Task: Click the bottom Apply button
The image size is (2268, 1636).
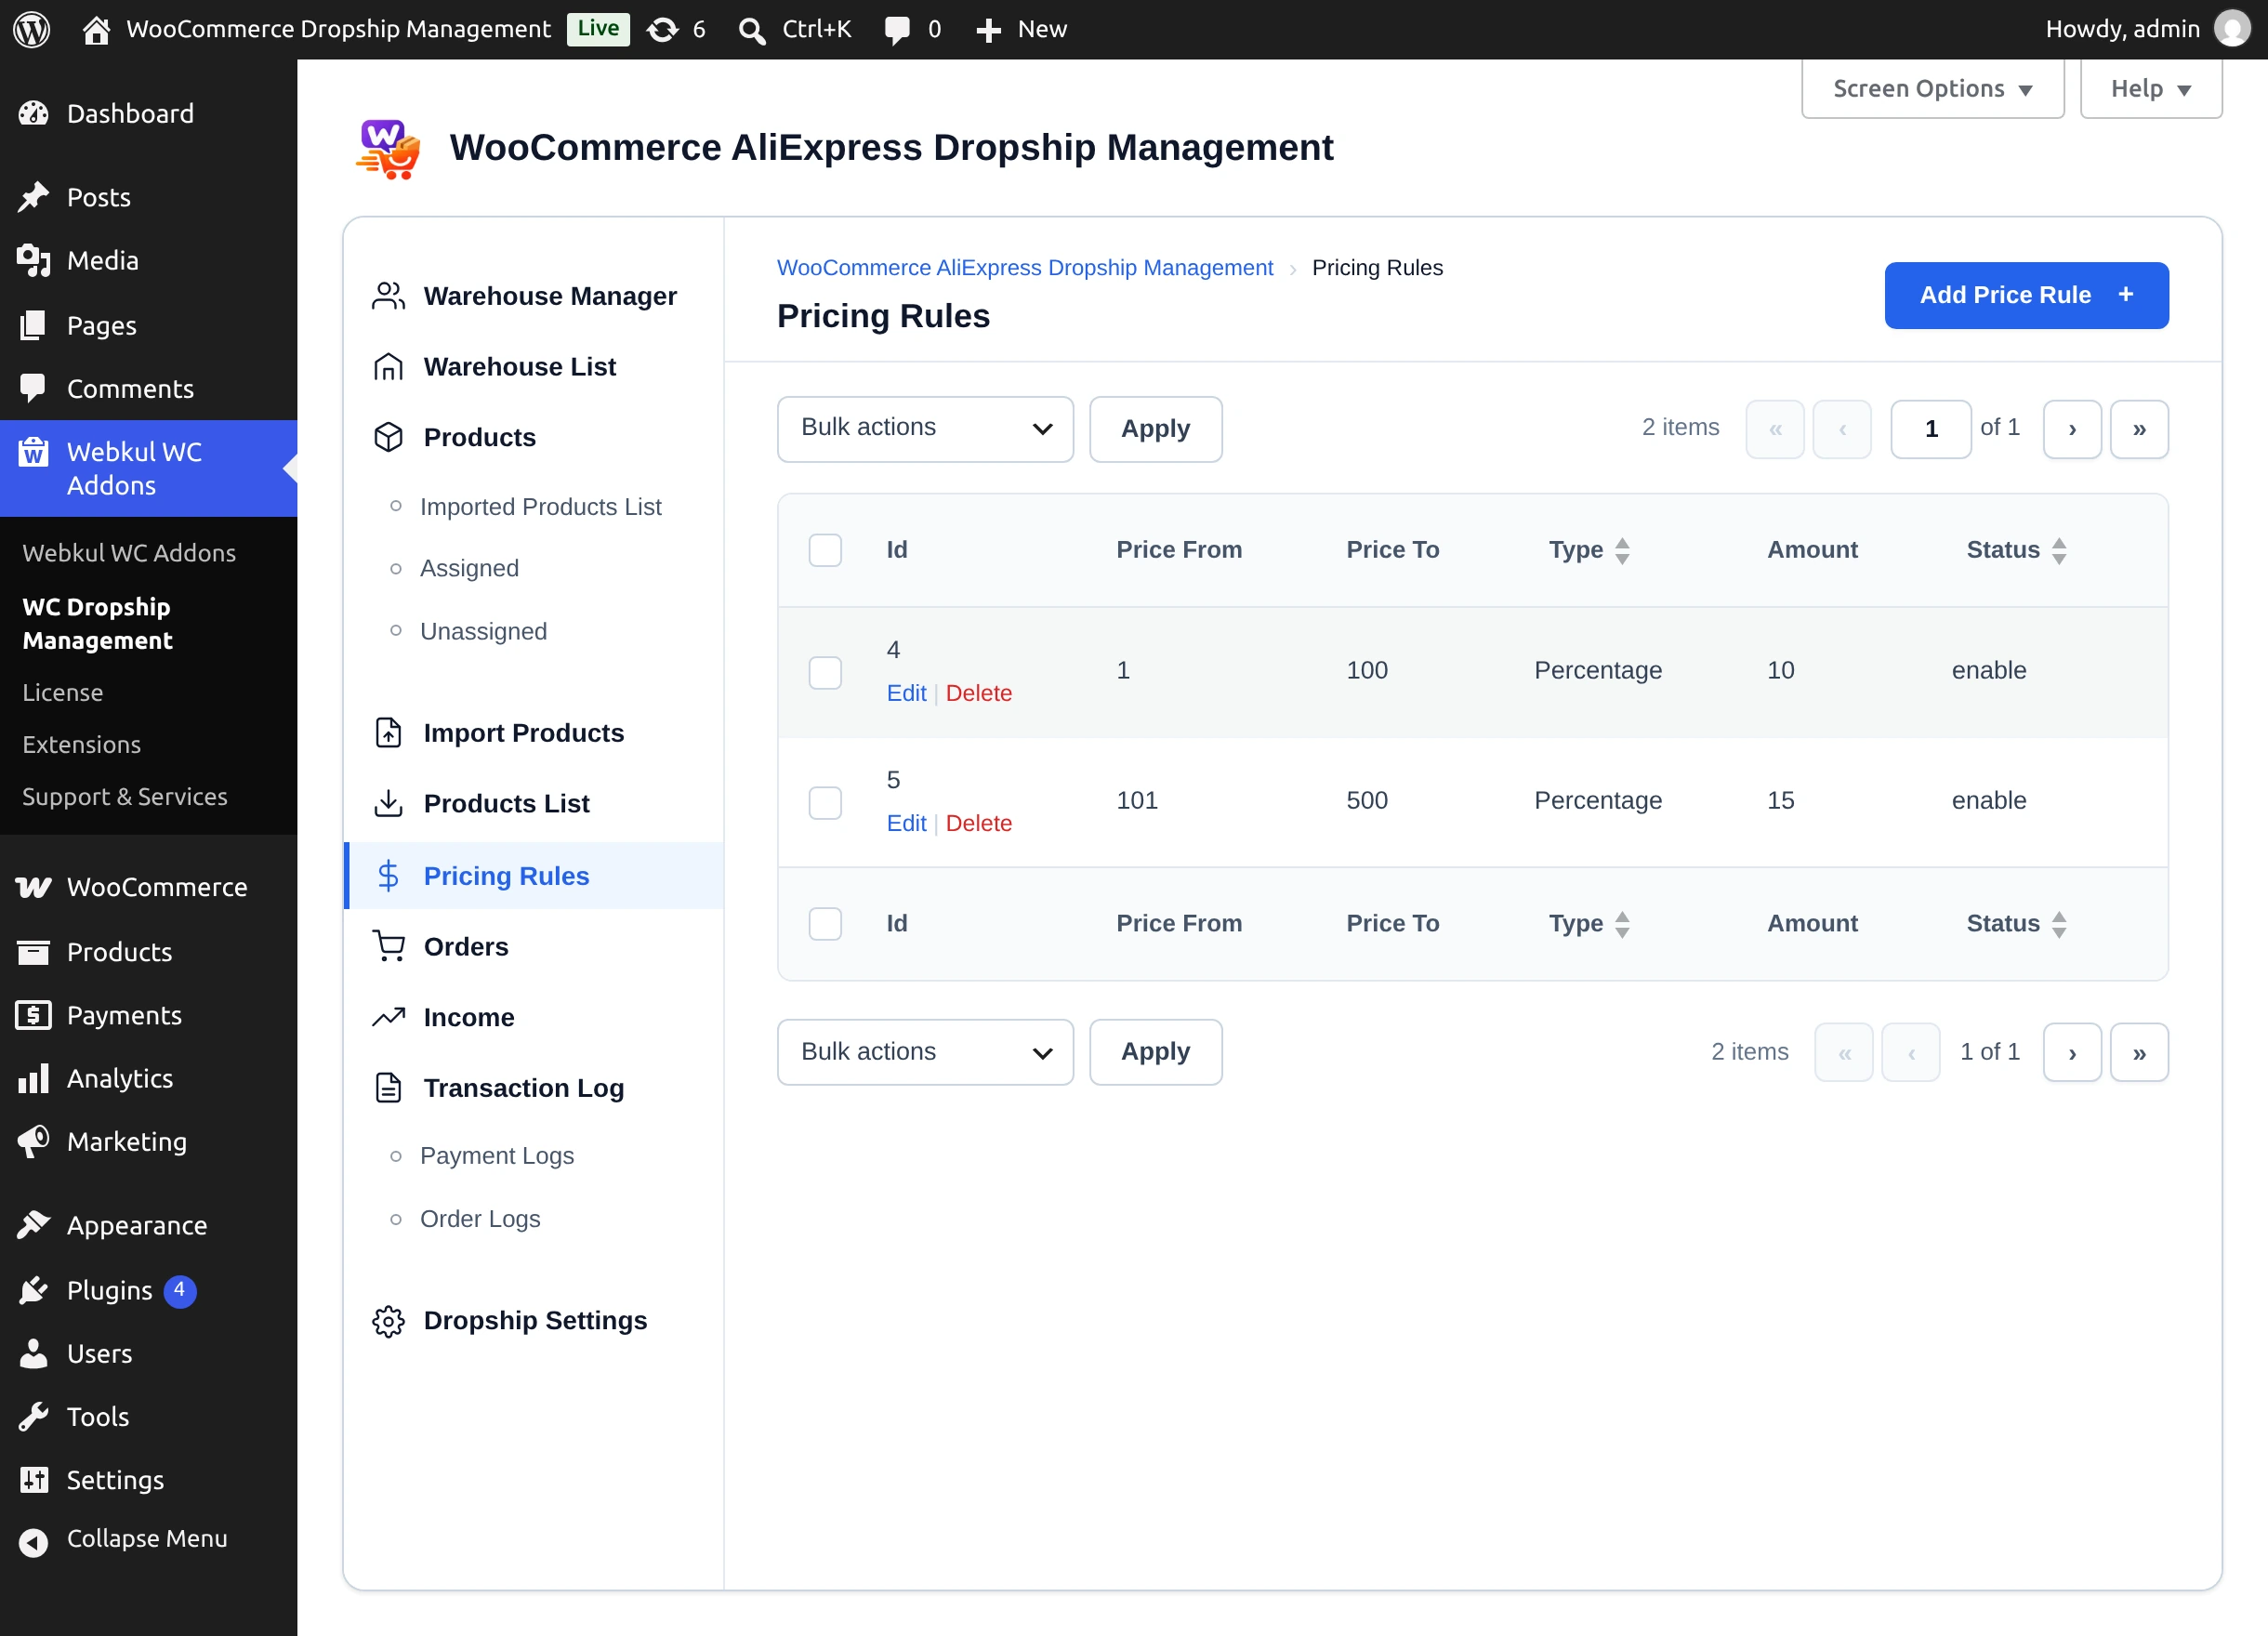Action: [1155, 1052]
